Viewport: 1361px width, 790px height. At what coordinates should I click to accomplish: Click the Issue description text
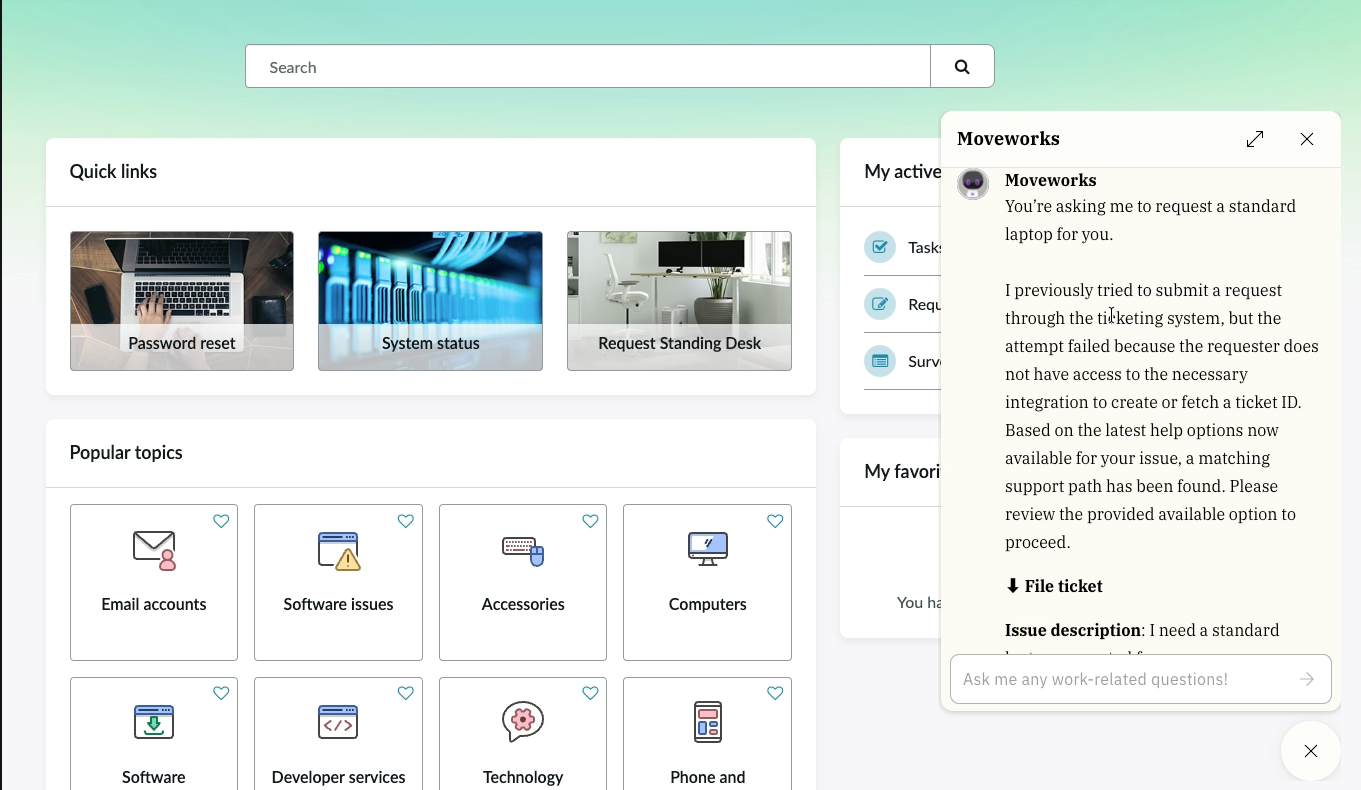tap(1073, 630)
